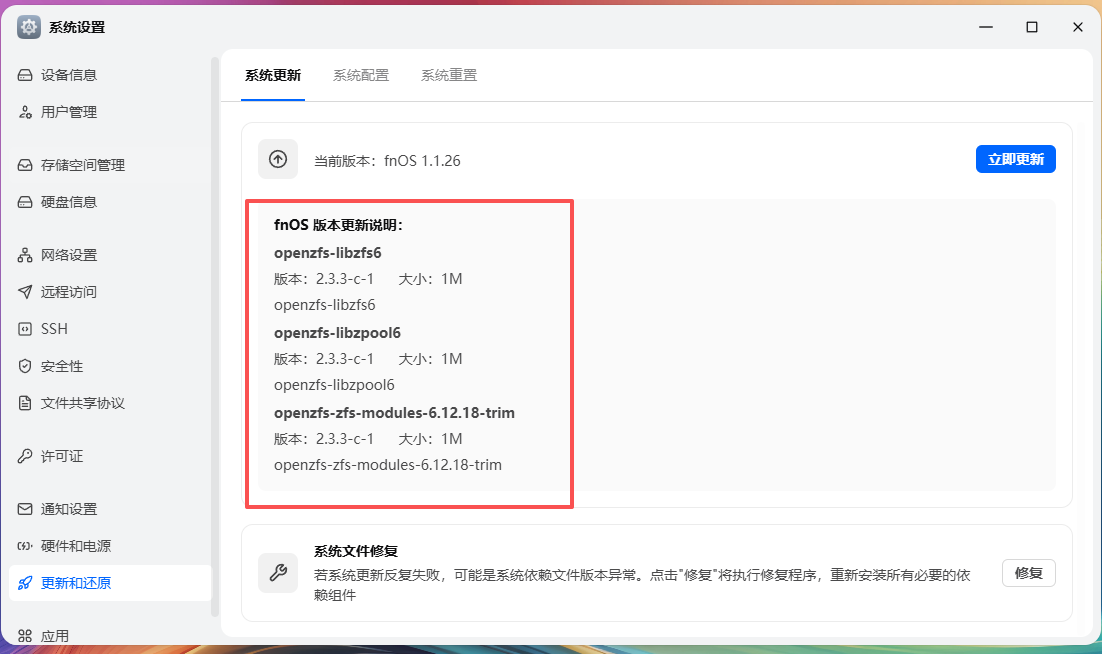Click the upload arrow version icon

pos(277,158)
